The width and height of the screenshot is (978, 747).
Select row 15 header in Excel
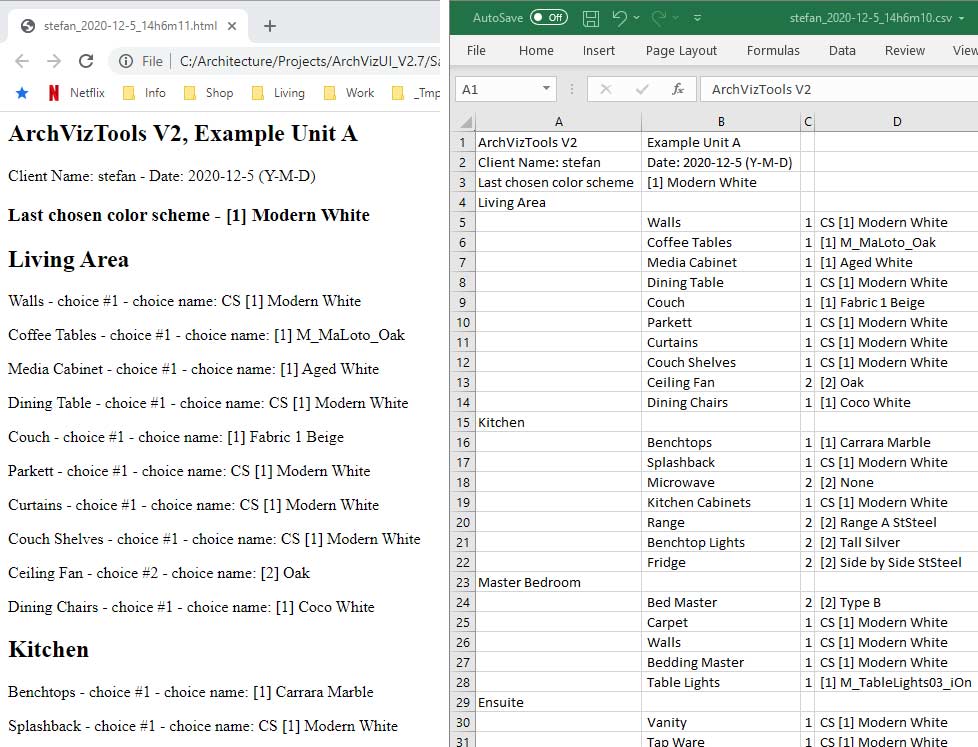pyautogui.click(x=463, y=422)
